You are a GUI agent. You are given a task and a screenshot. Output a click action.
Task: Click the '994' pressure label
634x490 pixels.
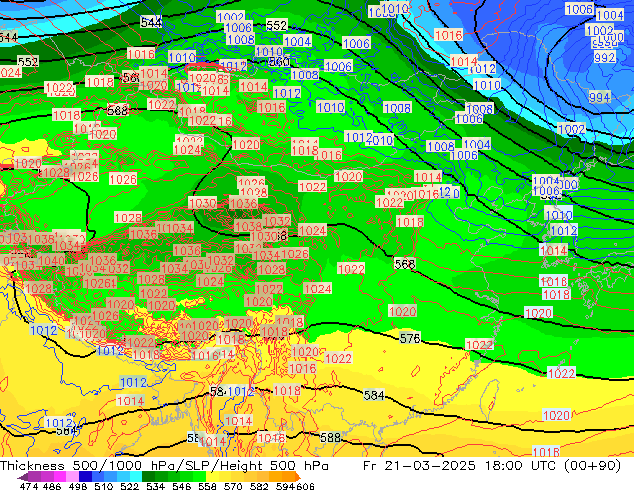(x=599, y=97)
